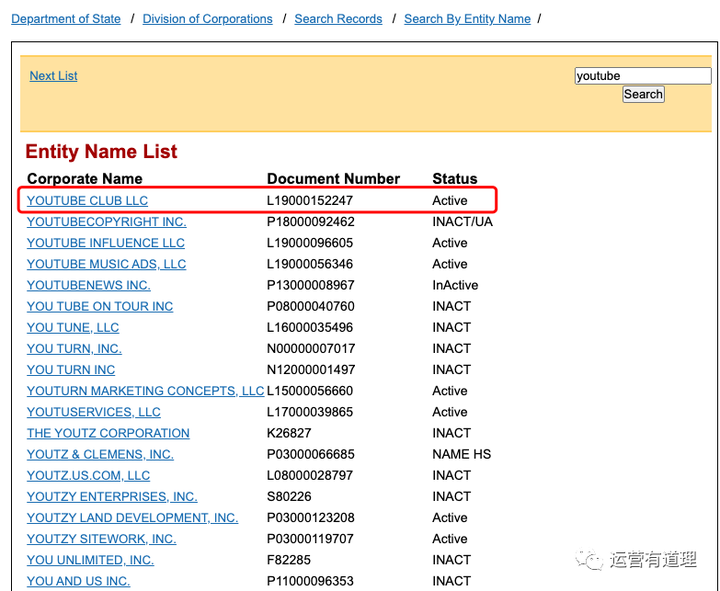720x591 pixels.
Task: Open YOUTUBE INFLUENCE LLC record
Action: [106, 243]
